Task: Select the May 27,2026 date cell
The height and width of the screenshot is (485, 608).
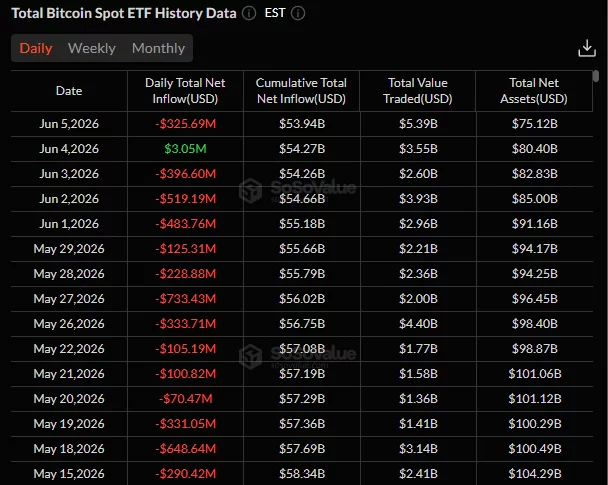Action: (x=69, y=299)
